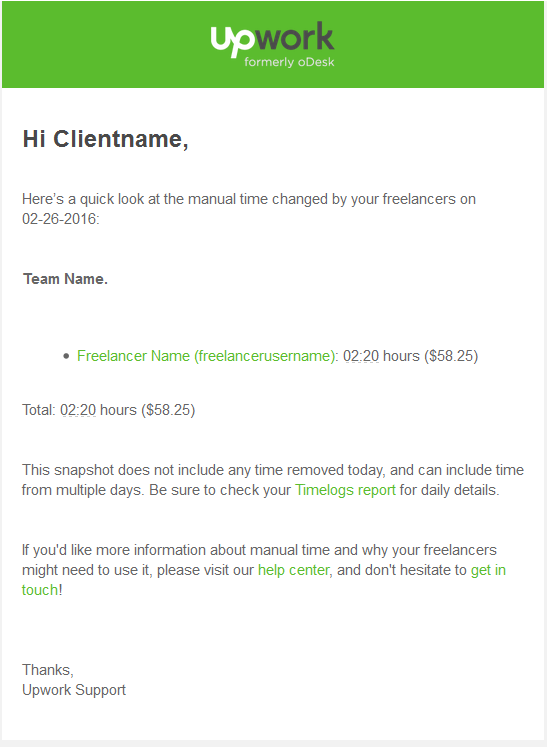Click the ($58.25) amount beside freelancer name
The image size is (547, 747).
click(451, 356)
